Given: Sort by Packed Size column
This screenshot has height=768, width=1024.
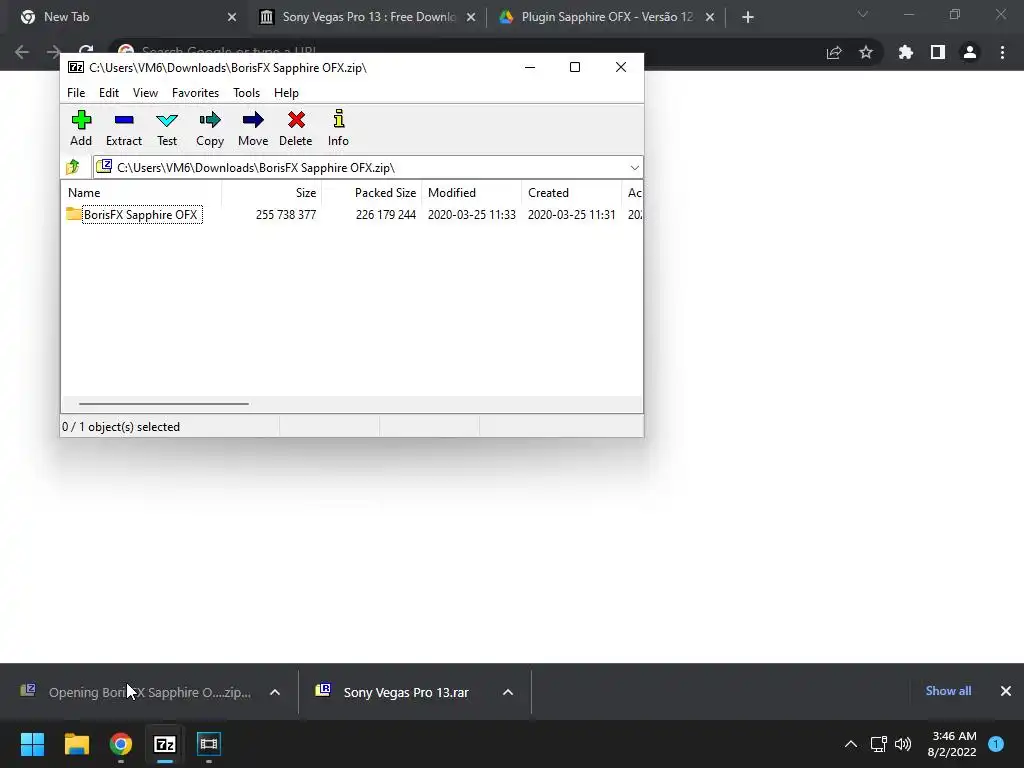Looking at the screenshot, I should pos(371,193).
